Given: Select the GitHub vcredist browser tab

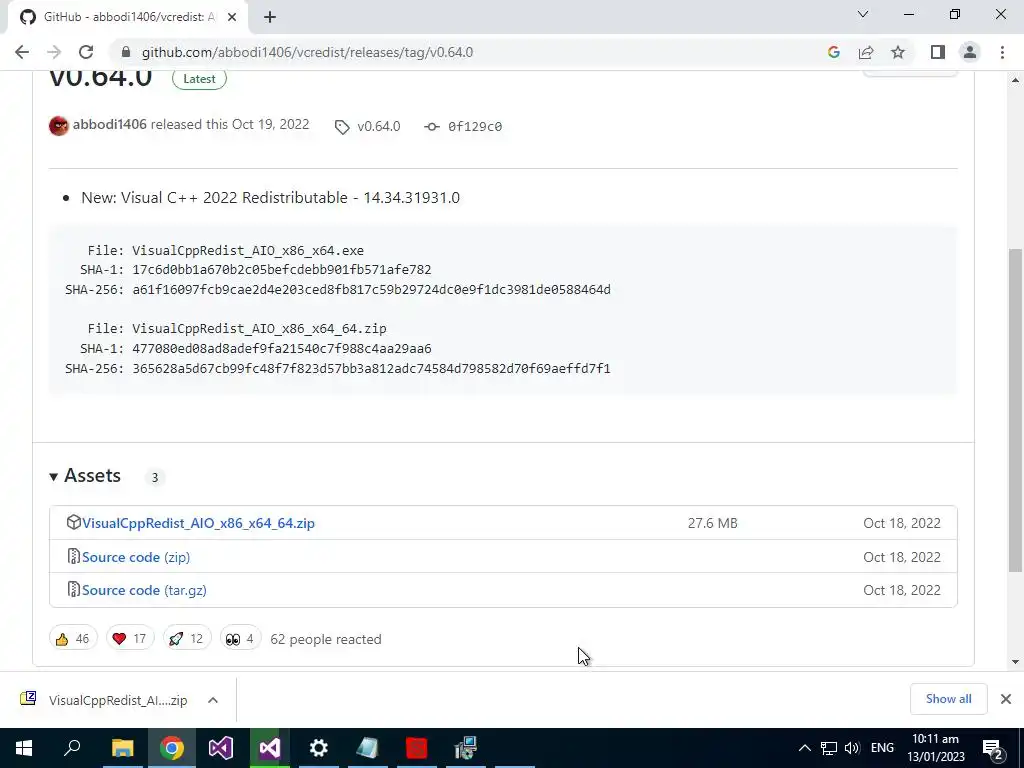Looking at the screenshot, I should click(x=128, y=17).
